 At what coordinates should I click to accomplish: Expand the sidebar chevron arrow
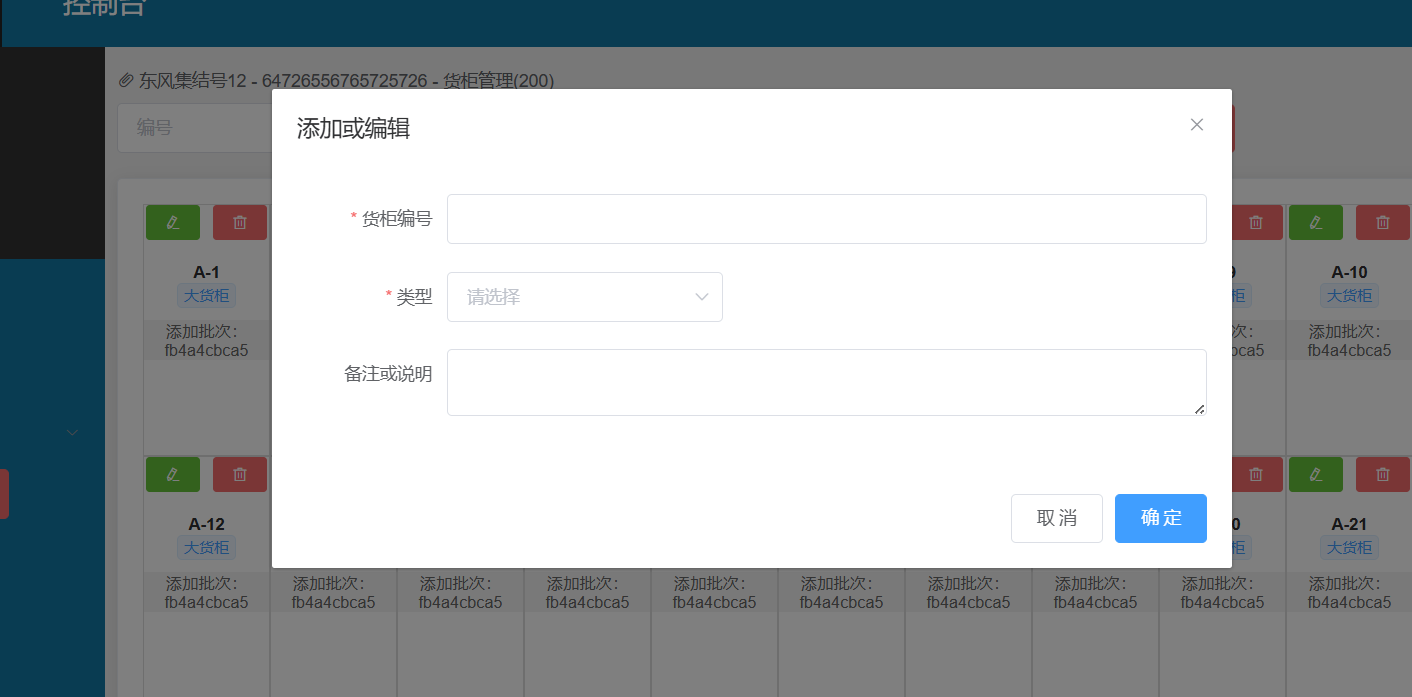pyautogui.click(x=71, y=433)
